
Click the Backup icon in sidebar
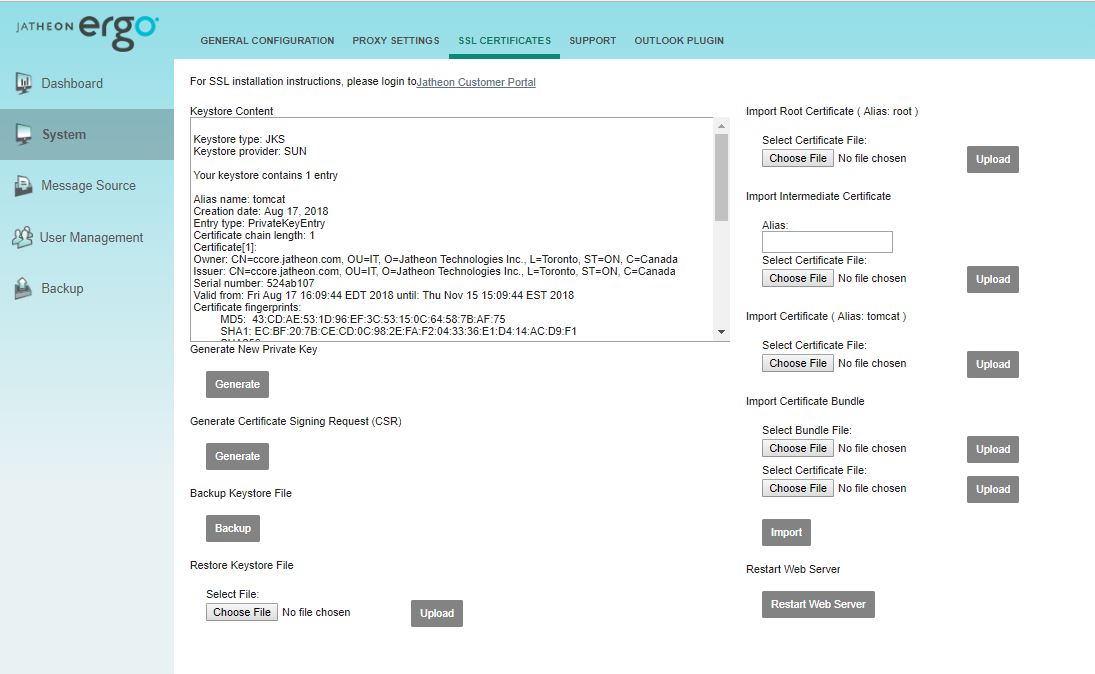23,288
